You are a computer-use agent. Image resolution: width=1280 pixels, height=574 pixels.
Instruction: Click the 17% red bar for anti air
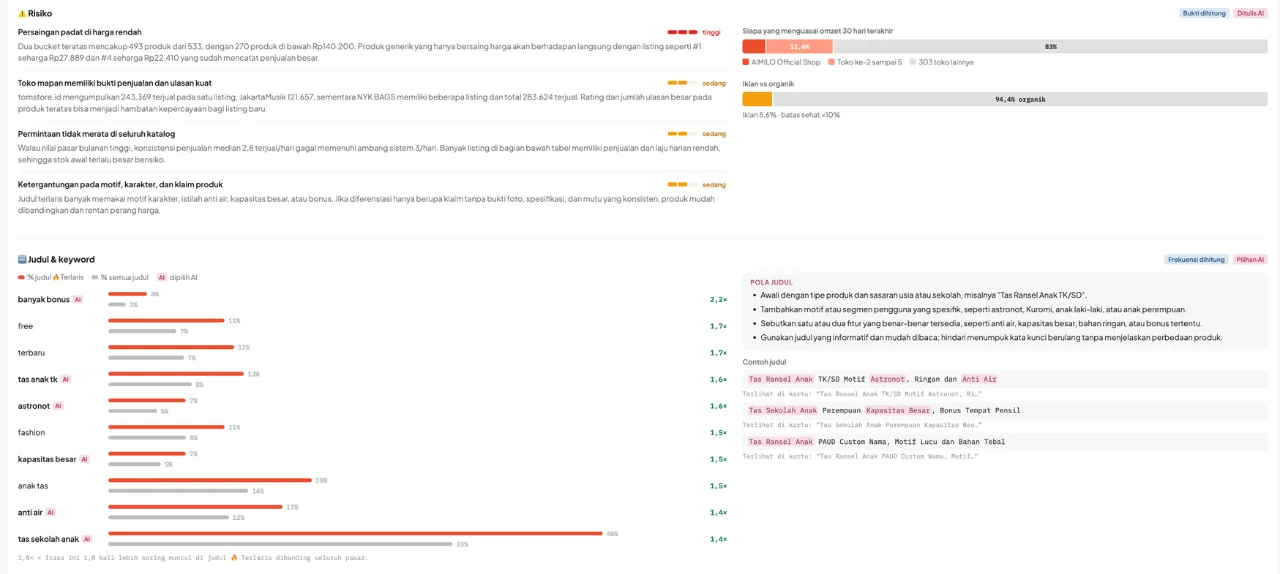coord(196,507)
